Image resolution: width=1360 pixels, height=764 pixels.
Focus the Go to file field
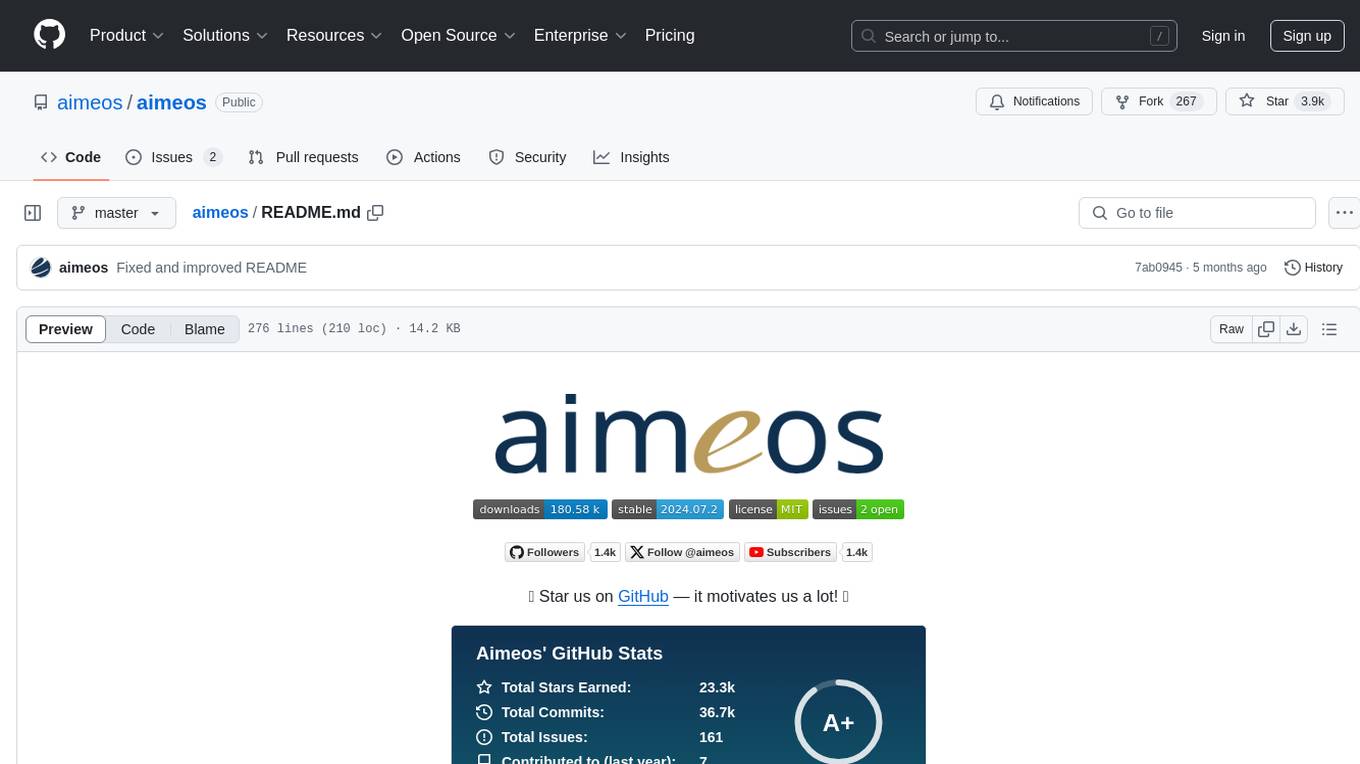tap(1197, 213)
